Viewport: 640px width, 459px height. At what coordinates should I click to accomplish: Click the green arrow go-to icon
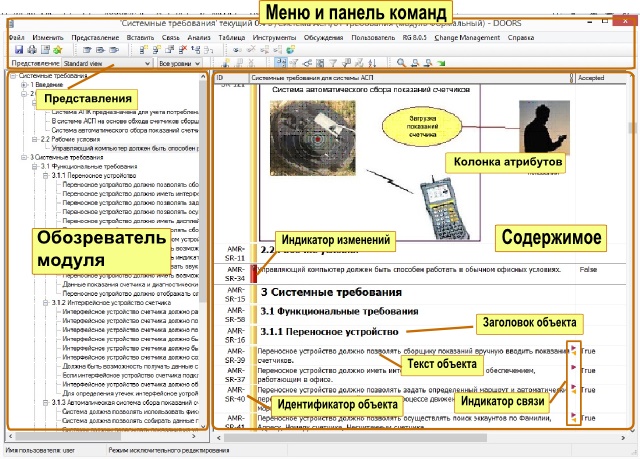click(x=441, y=63)
